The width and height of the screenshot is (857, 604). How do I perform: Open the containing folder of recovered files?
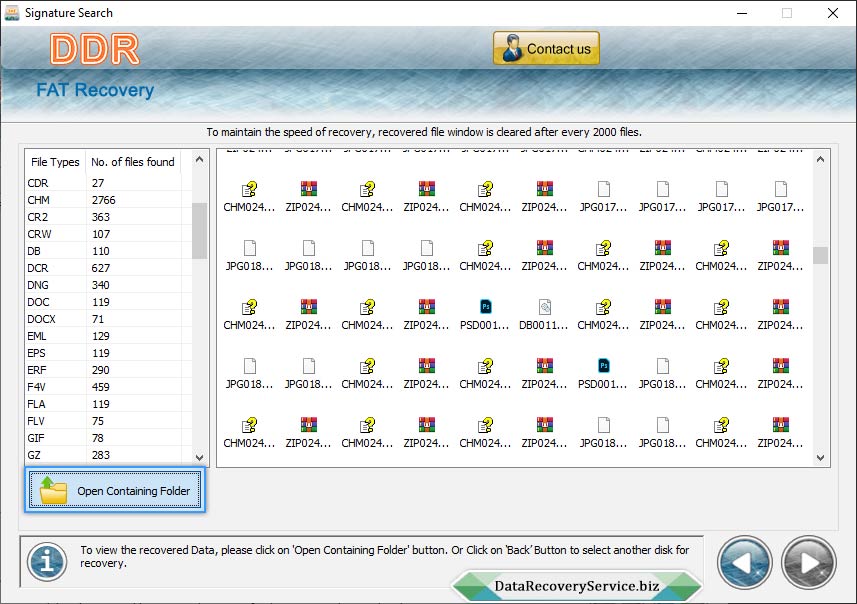point(115,490)
